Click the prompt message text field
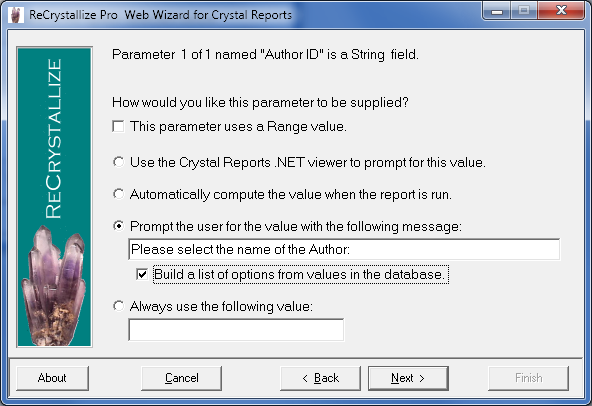592x406 pixels. (344, 249)
